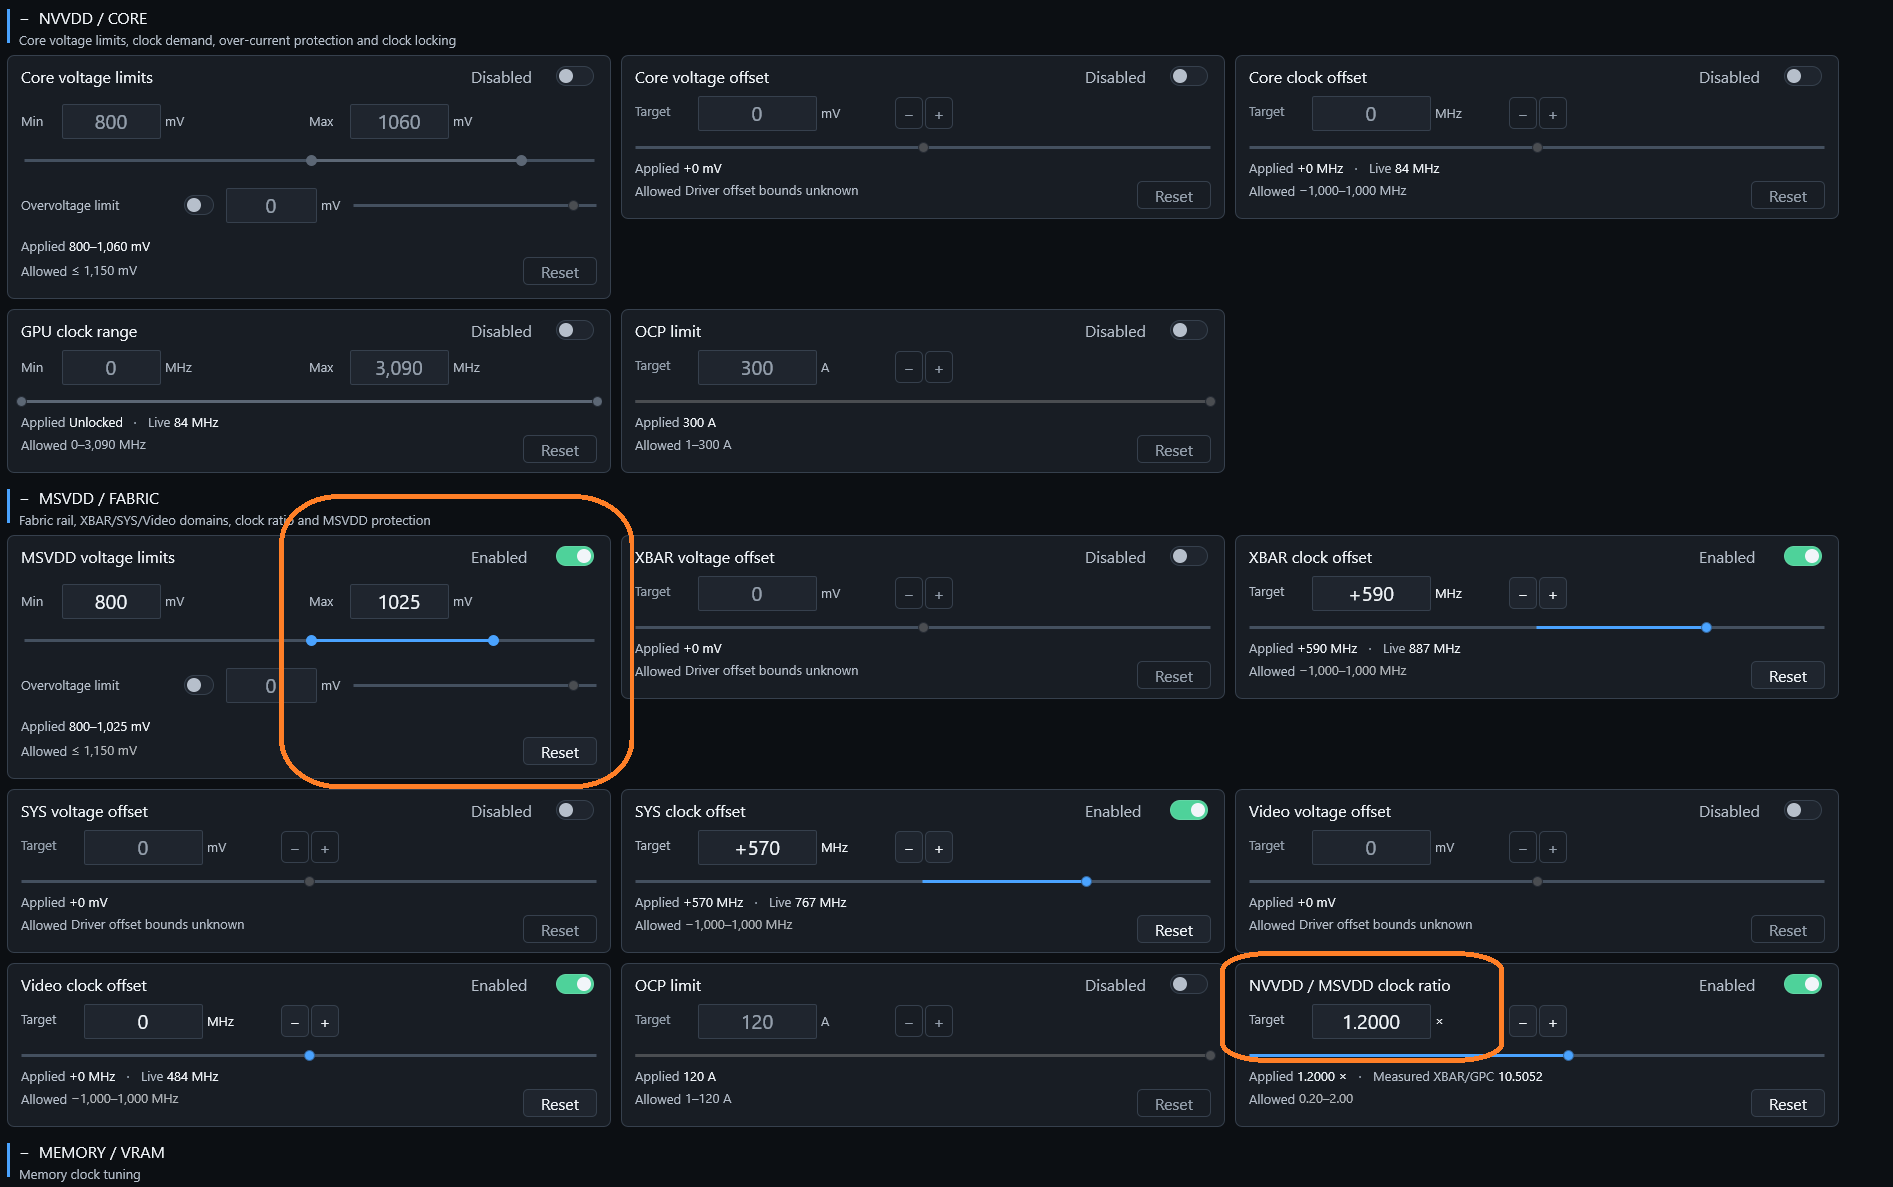The width and height of the screenshot is (1893, 1187).
Task: Decrease SYS voltage offset with minus button
Action: click(x=294, y=848)
